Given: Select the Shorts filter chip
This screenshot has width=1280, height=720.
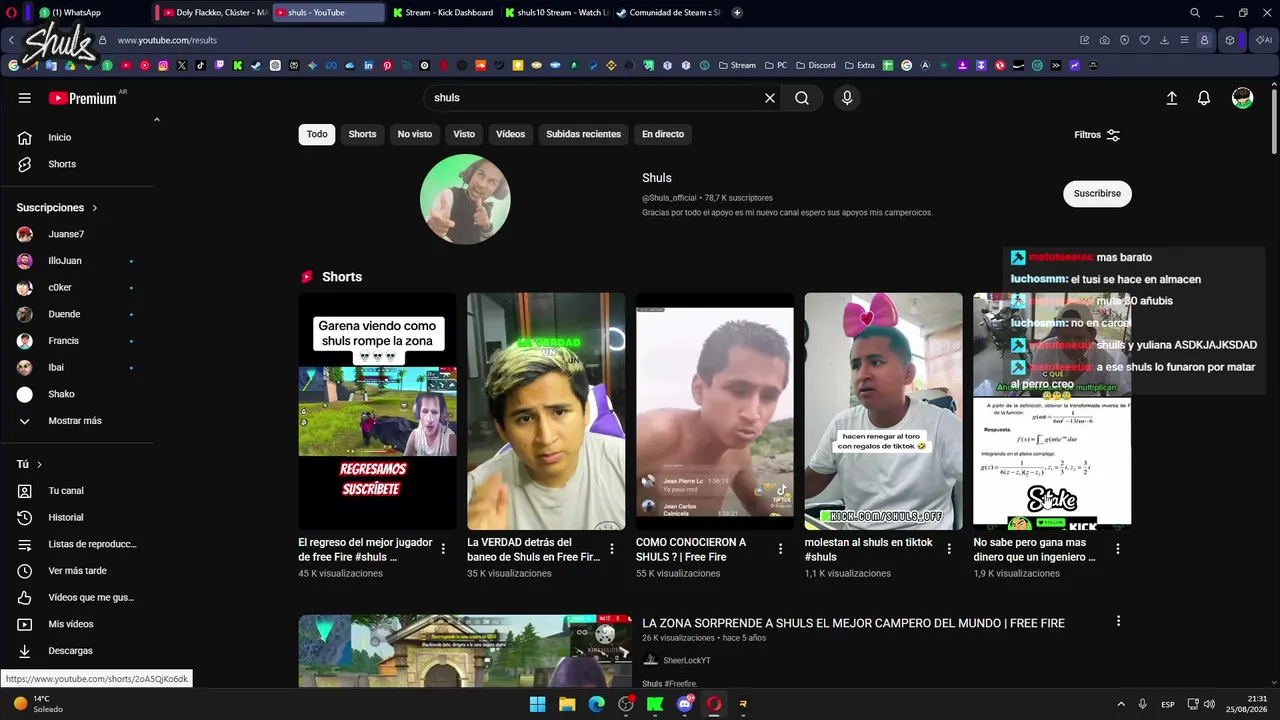Looking at the screenshot, I should pos(362,134).
